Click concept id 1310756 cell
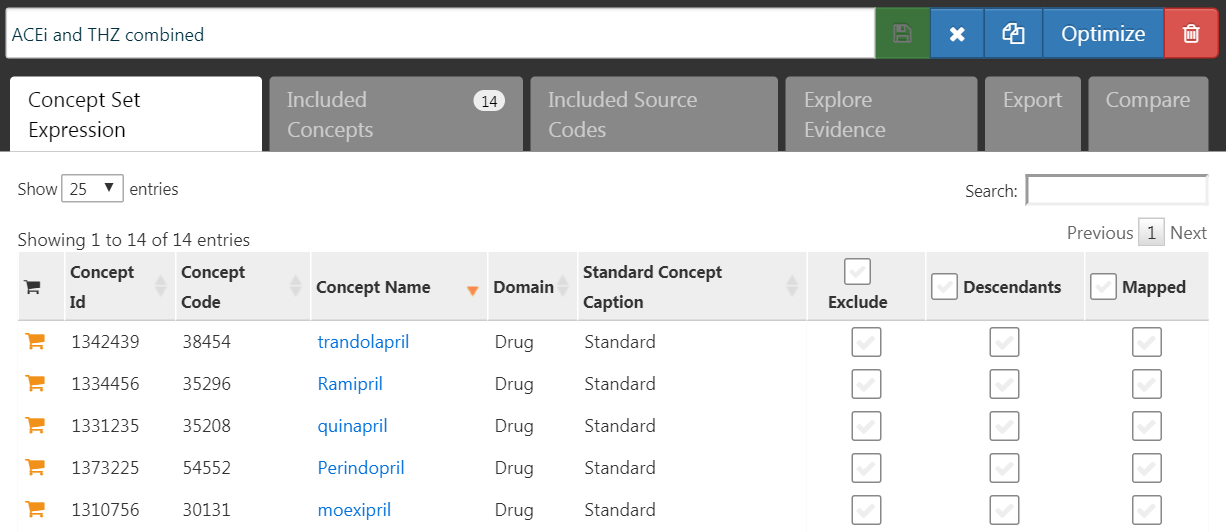1226x532 pixels. click(105, 510)
